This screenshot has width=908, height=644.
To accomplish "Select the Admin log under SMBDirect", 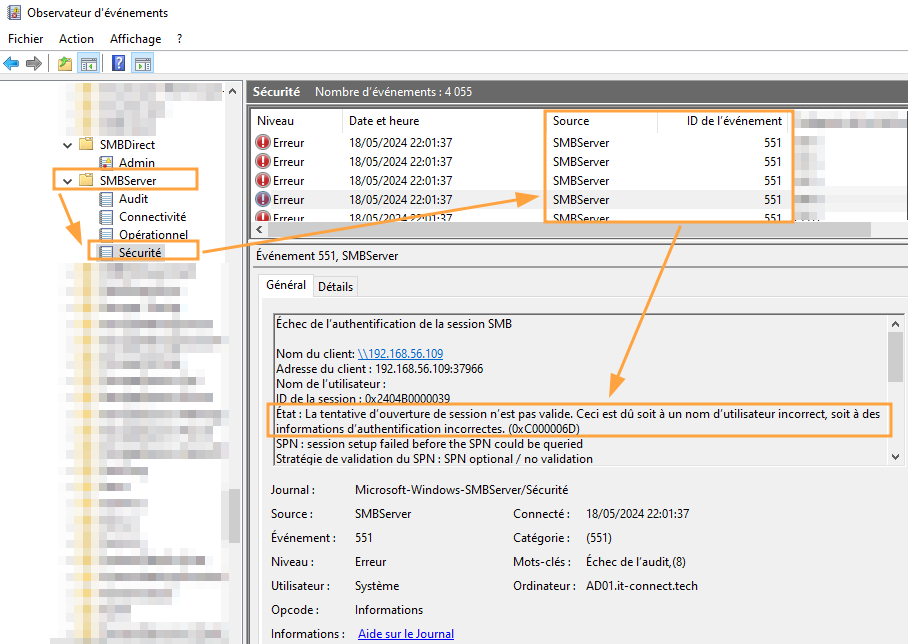I will [x=136, y=163].
